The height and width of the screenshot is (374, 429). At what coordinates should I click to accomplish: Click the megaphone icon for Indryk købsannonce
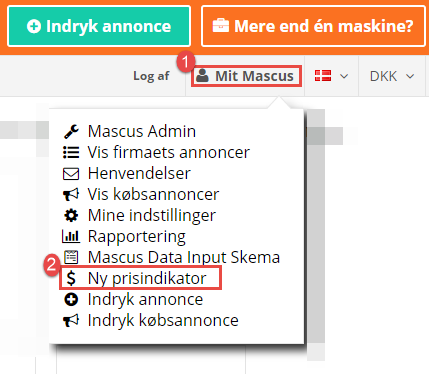[x=71, y=320]
